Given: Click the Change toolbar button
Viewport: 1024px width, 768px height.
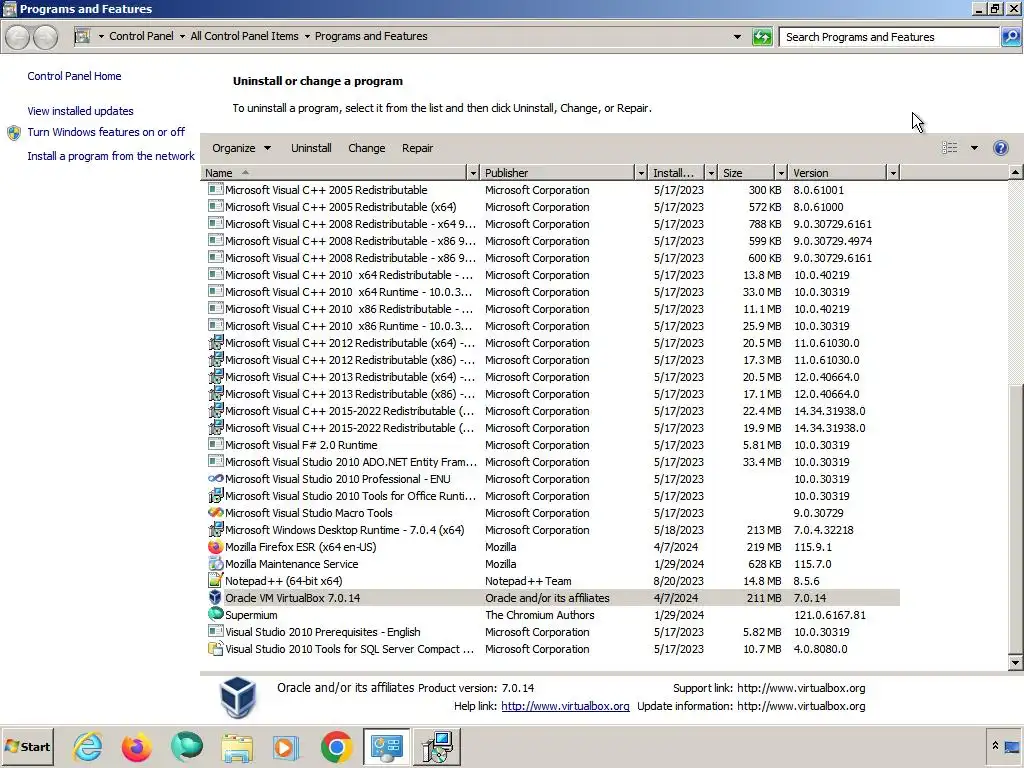Looking at the screenshot, I should [x=366, y=148].
